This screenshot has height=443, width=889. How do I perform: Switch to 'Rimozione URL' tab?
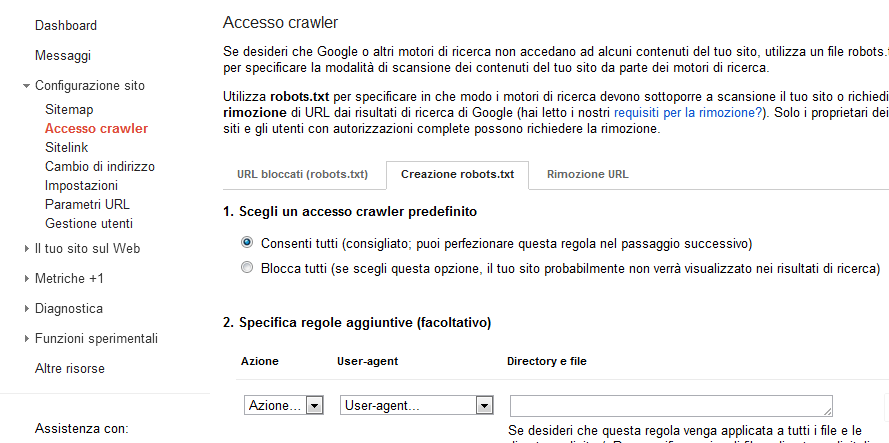587,174
